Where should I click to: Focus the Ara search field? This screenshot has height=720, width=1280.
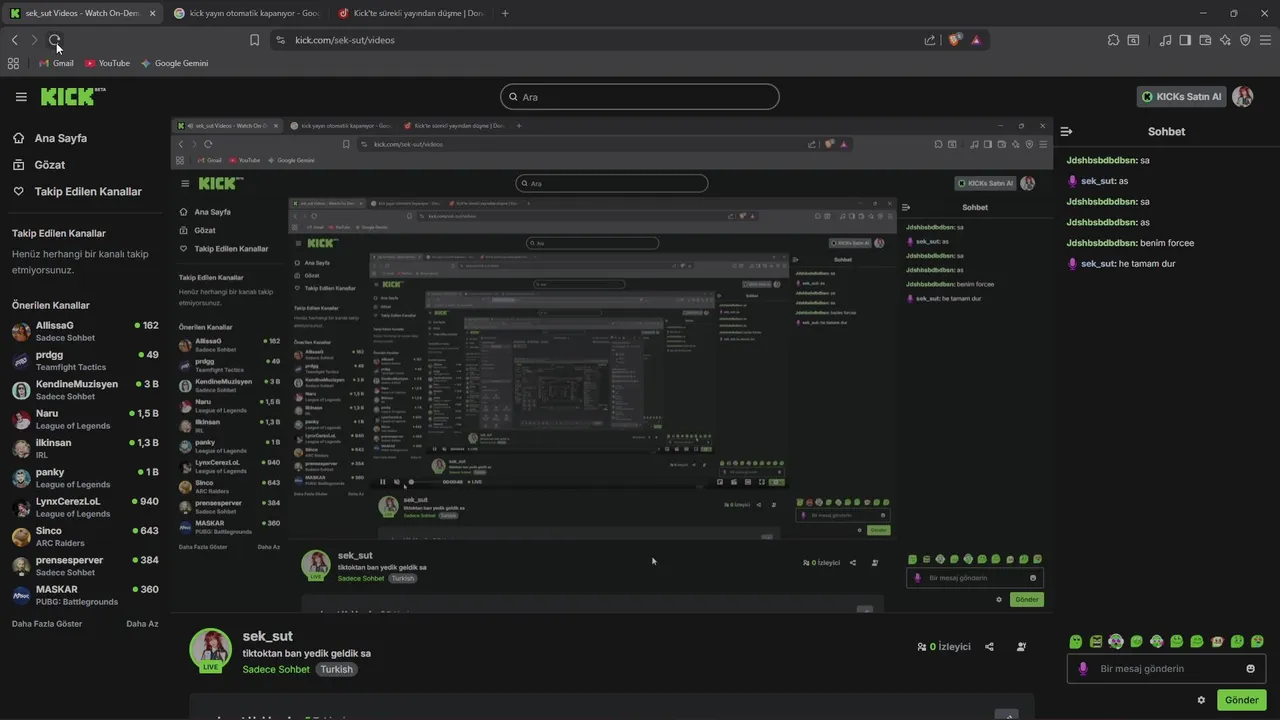(x=639, y=97)
